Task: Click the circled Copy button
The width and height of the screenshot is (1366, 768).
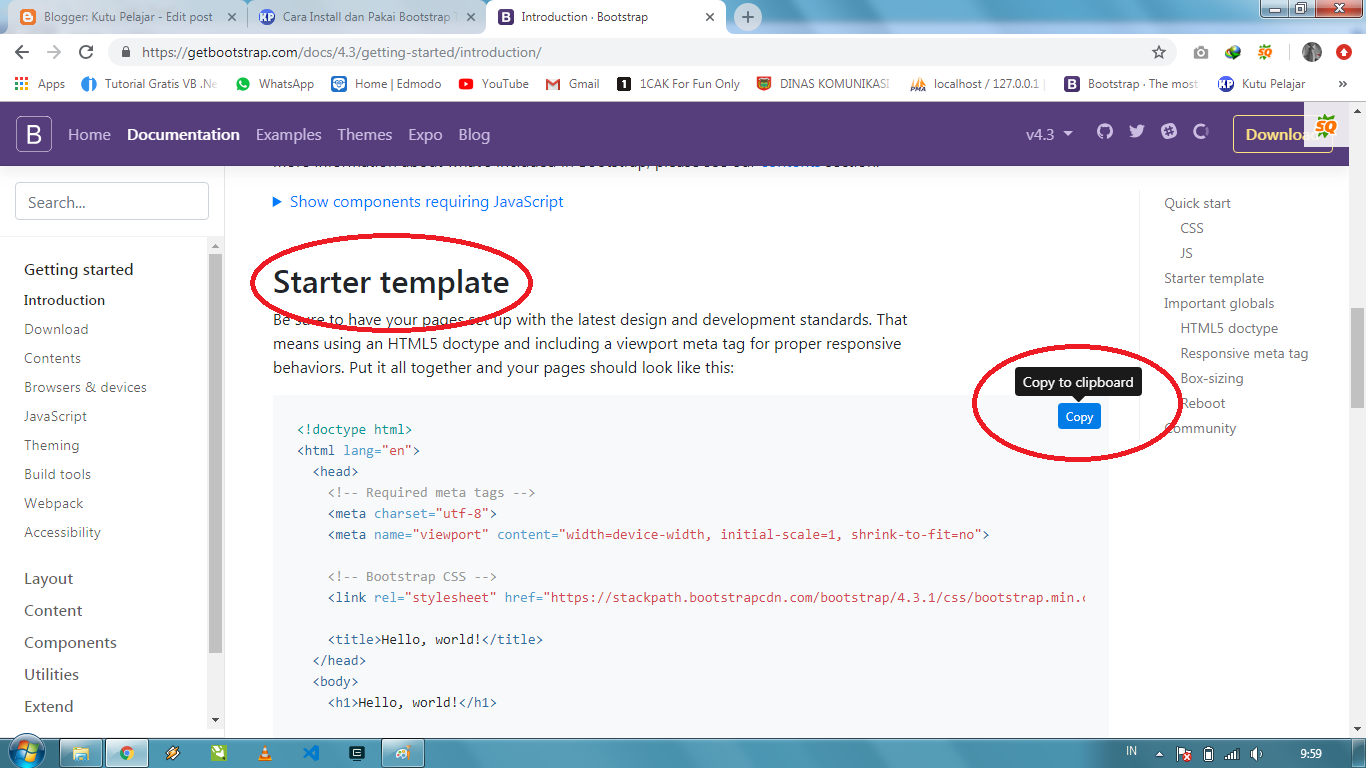Action: pyautogui.click(x=1079, y=416)
